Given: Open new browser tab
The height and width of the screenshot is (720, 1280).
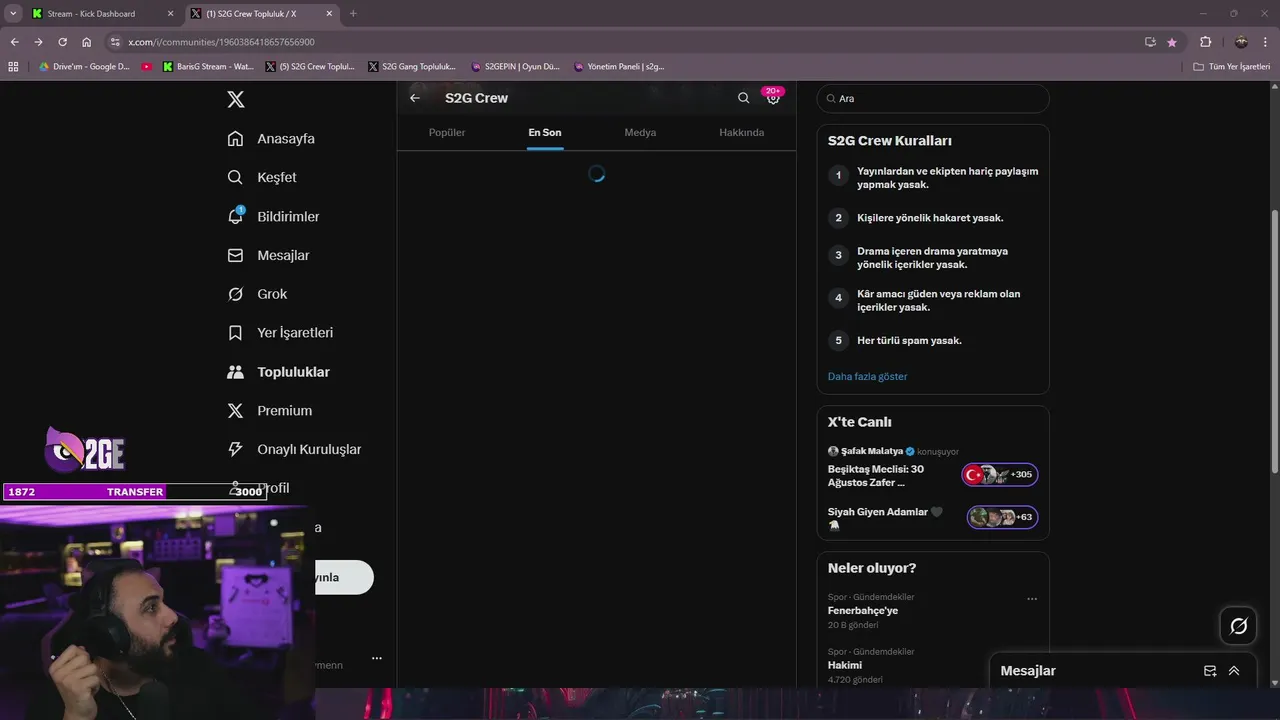Looking at the screenshot, I should 353,14.
